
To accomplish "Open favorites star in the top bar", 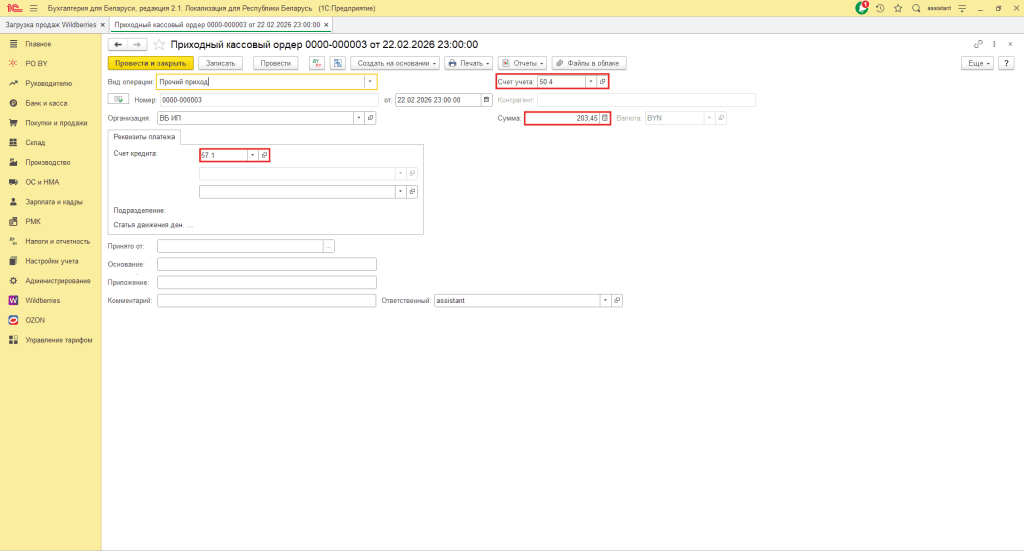I will (x=898, y=8).
